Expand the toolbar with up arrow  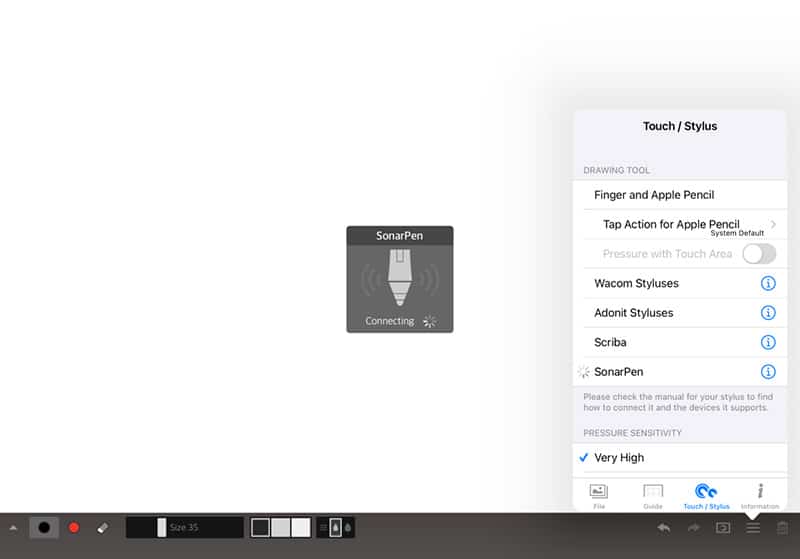tap(13, 527)
